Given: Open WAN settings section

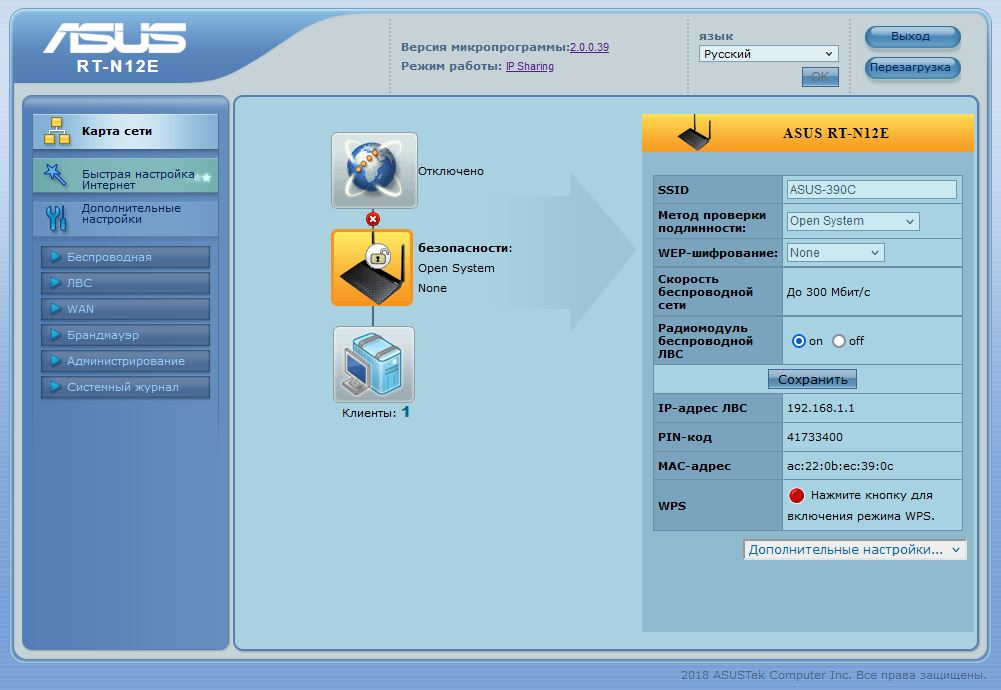Looking at the screenshot, I should pos(126,309).
